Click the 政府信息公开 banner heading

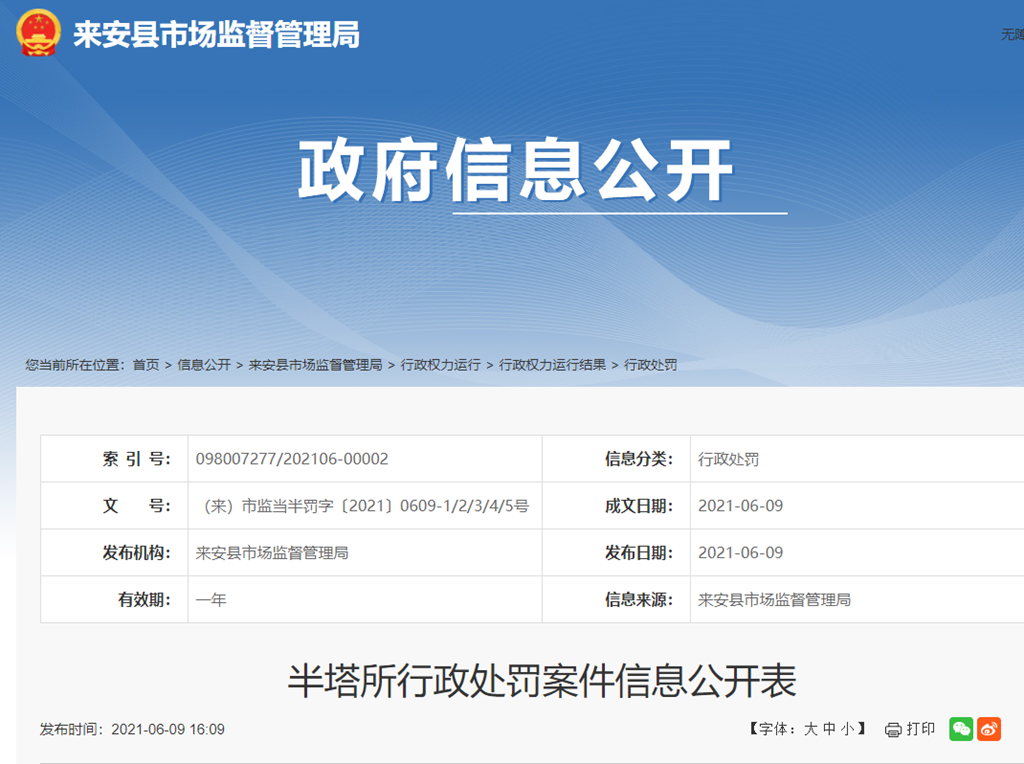(x=516, y=171)
